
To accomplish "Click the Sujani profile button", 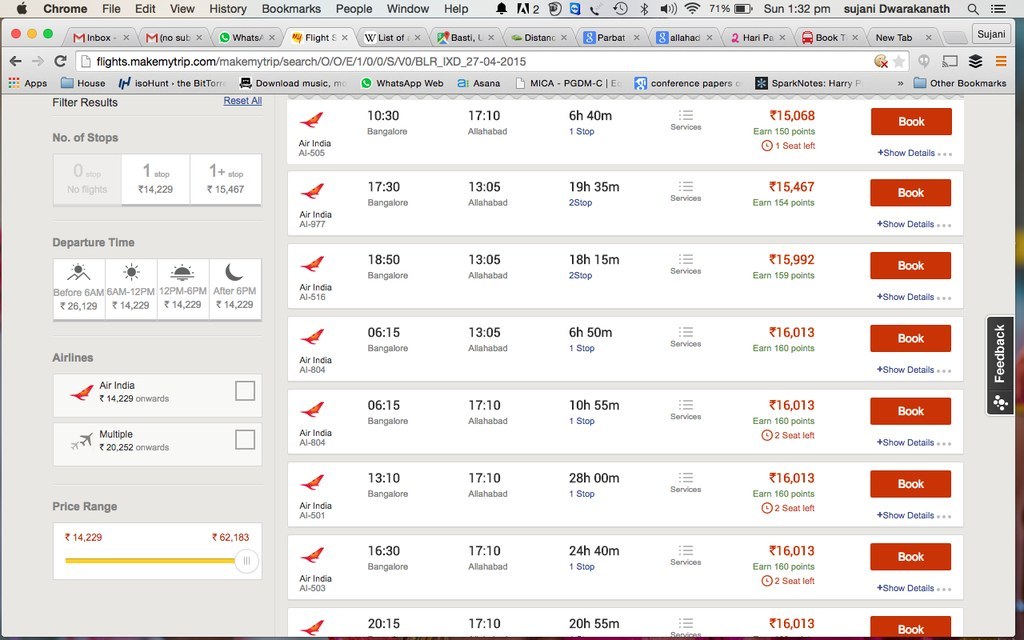I will (991, 34).
